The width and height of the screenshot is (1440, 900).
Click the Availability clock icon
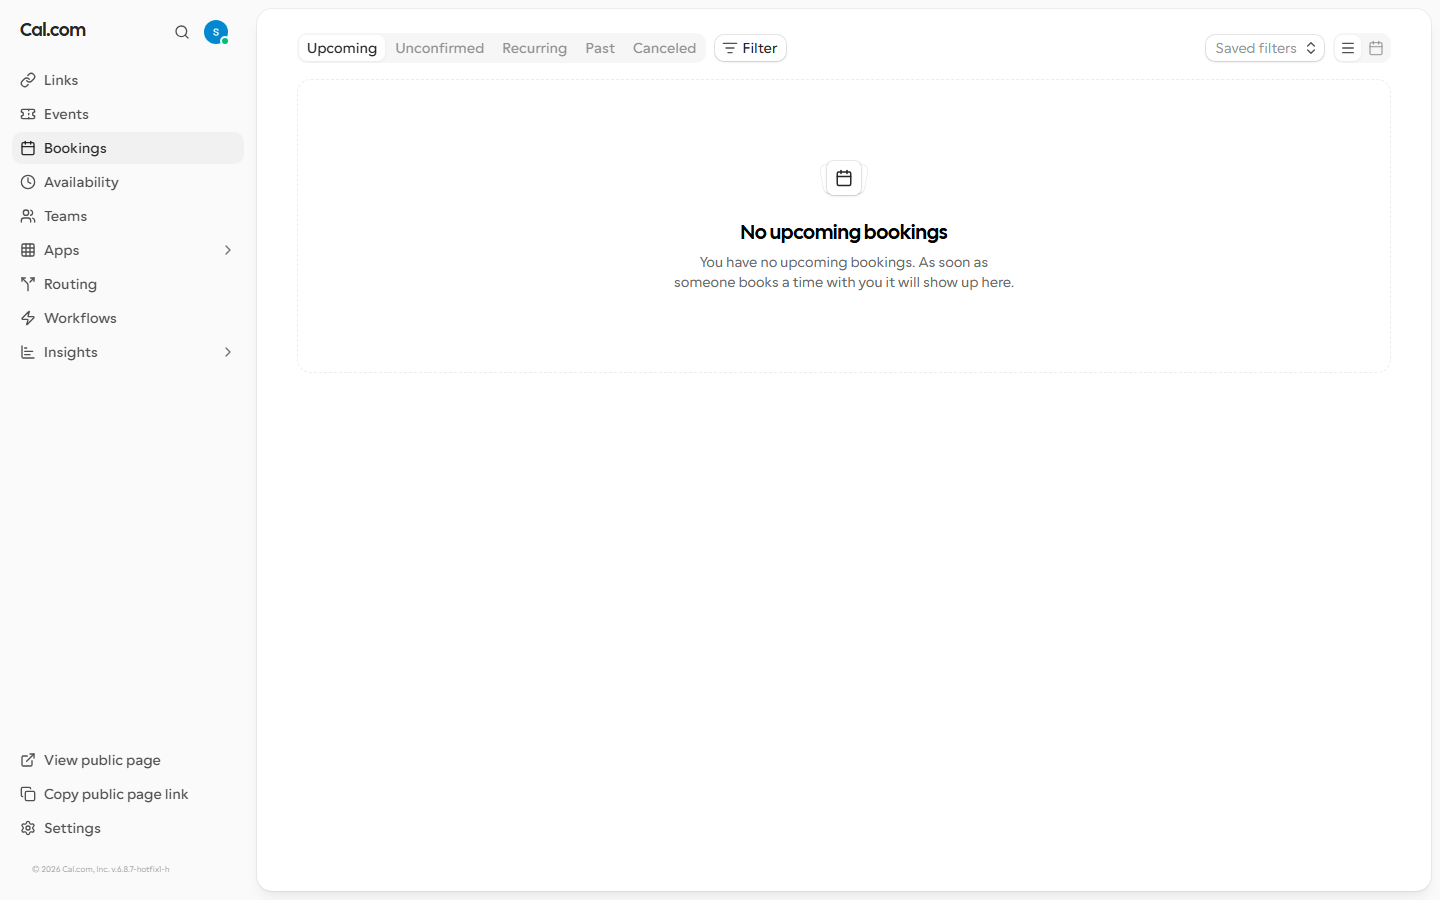pos(28,182)
